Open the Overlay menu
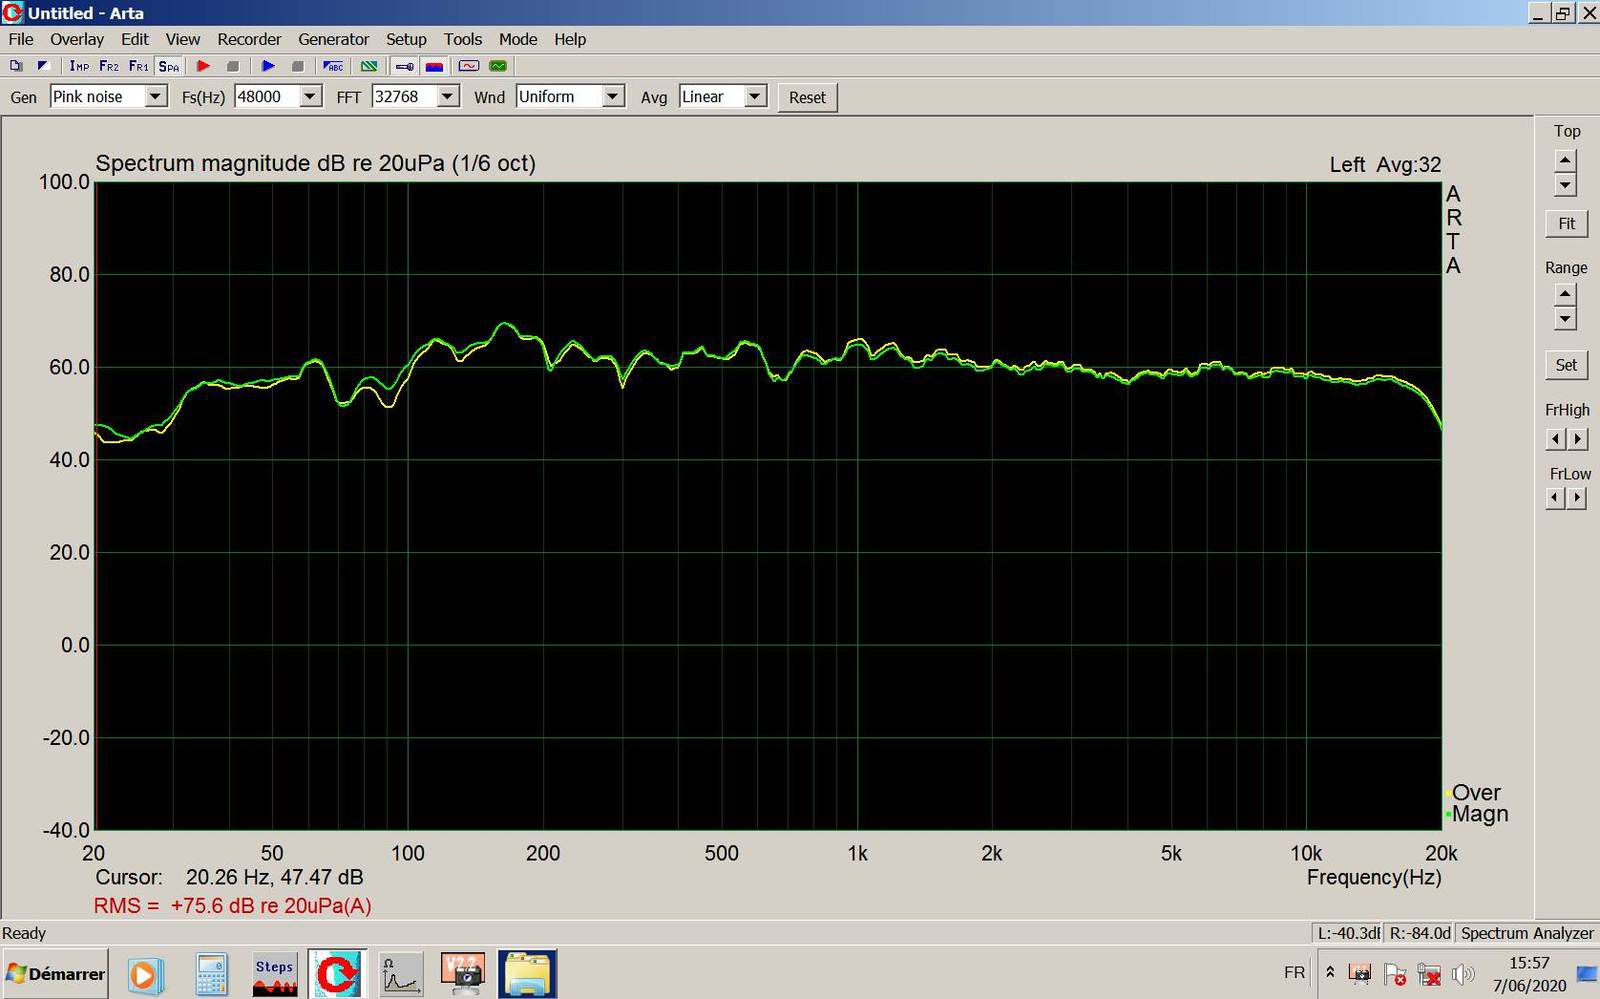This screenshot has width=1600, height=999. [x=77, y=39]
